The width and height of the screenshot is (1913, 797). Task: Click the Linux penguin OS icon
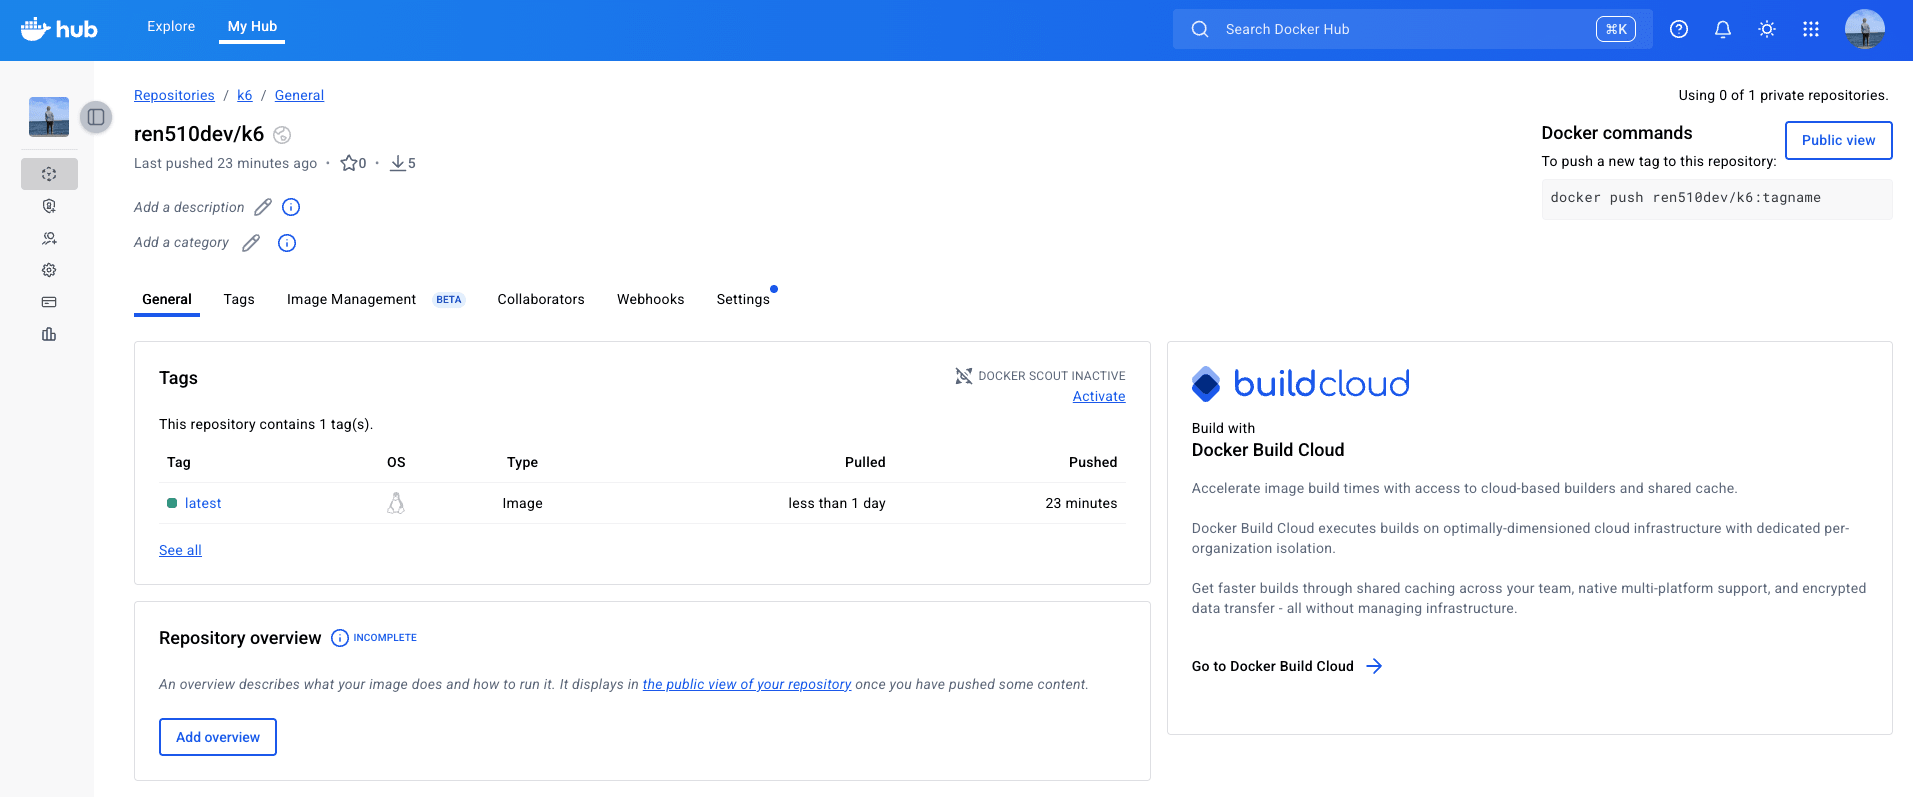click(x=396, y=503)
